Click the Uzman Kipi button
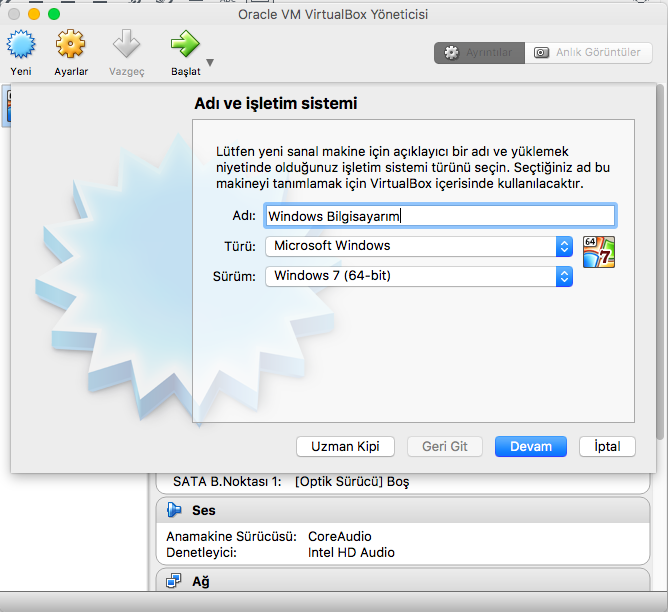Viewport: 668px width, 612px height. tap(345, 446)
